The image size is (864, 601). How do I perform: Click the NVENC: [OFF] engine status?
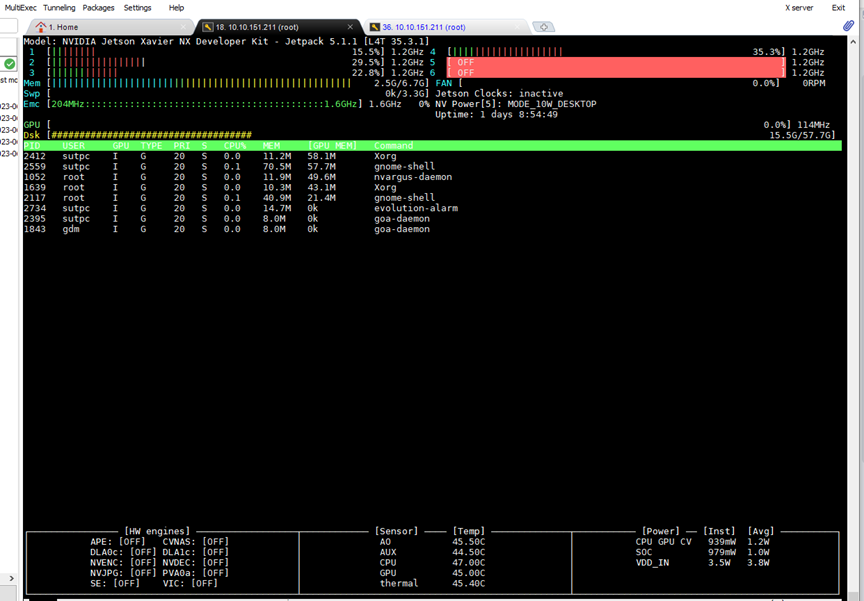(123, 562)
